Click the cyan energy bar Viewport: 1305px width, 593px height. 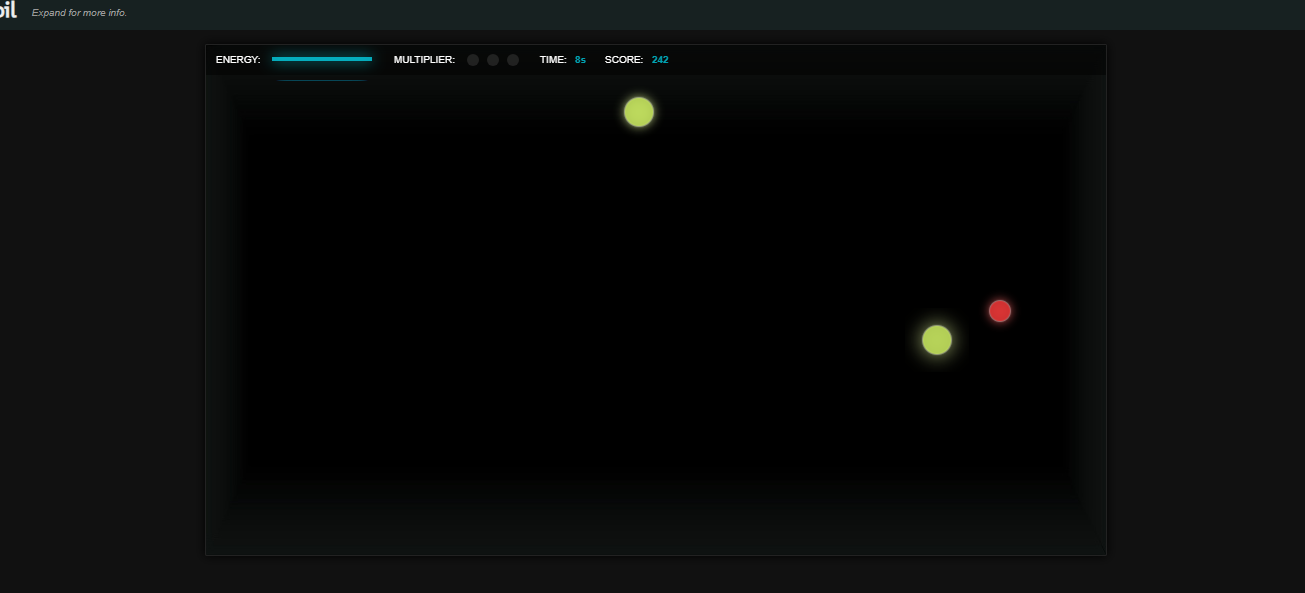coord(322,59)
